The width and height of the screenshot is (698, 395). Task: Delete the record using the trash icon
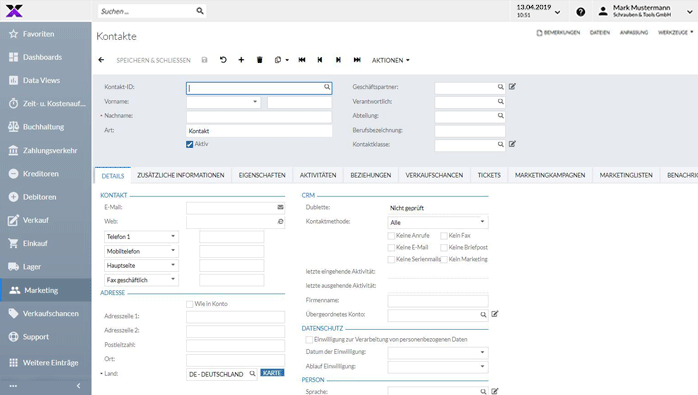click(260, 60)
